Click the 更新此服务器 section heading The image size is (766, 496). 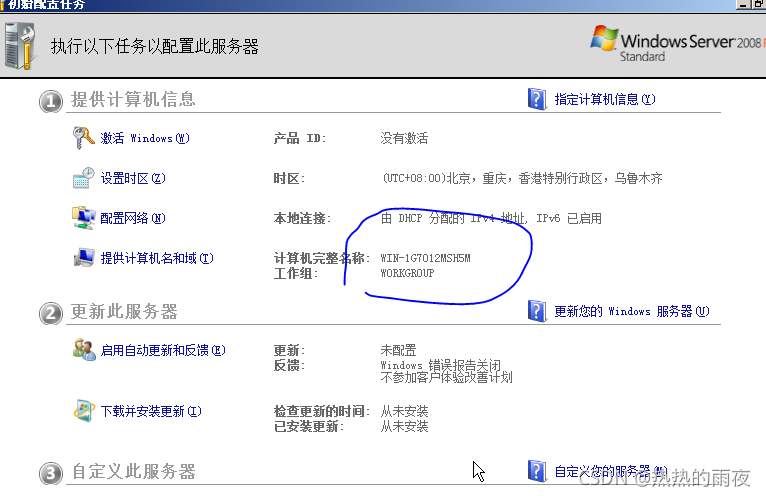point(124,311)
